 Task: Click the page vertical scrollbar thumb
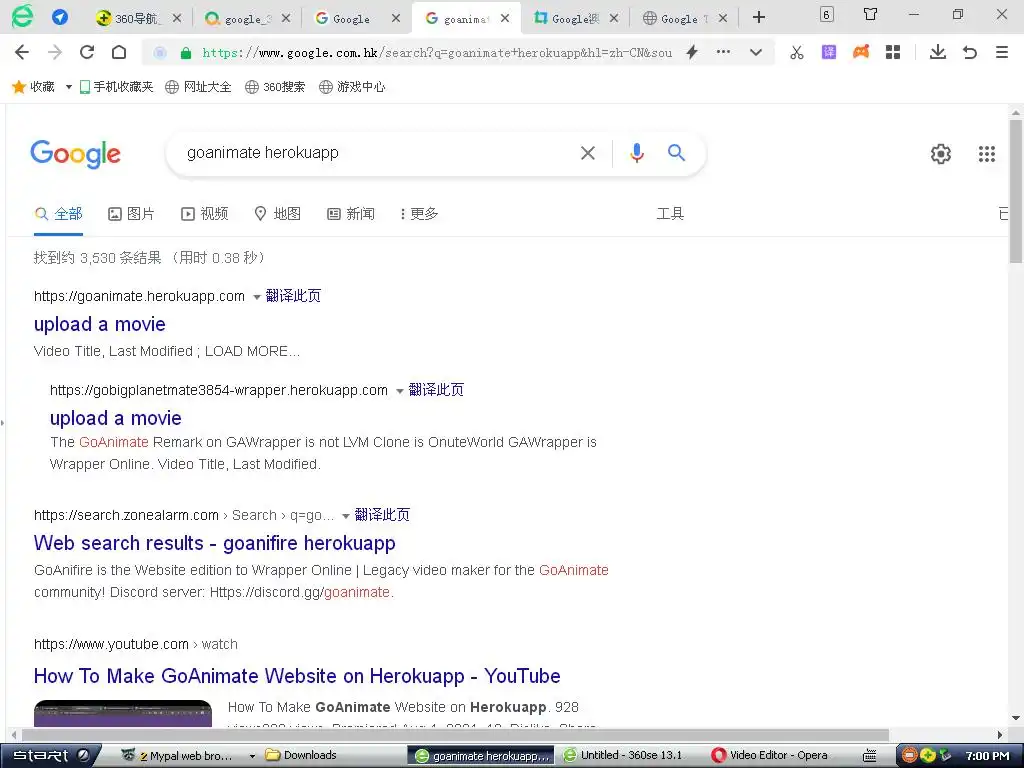click(x=1016, y=191)
